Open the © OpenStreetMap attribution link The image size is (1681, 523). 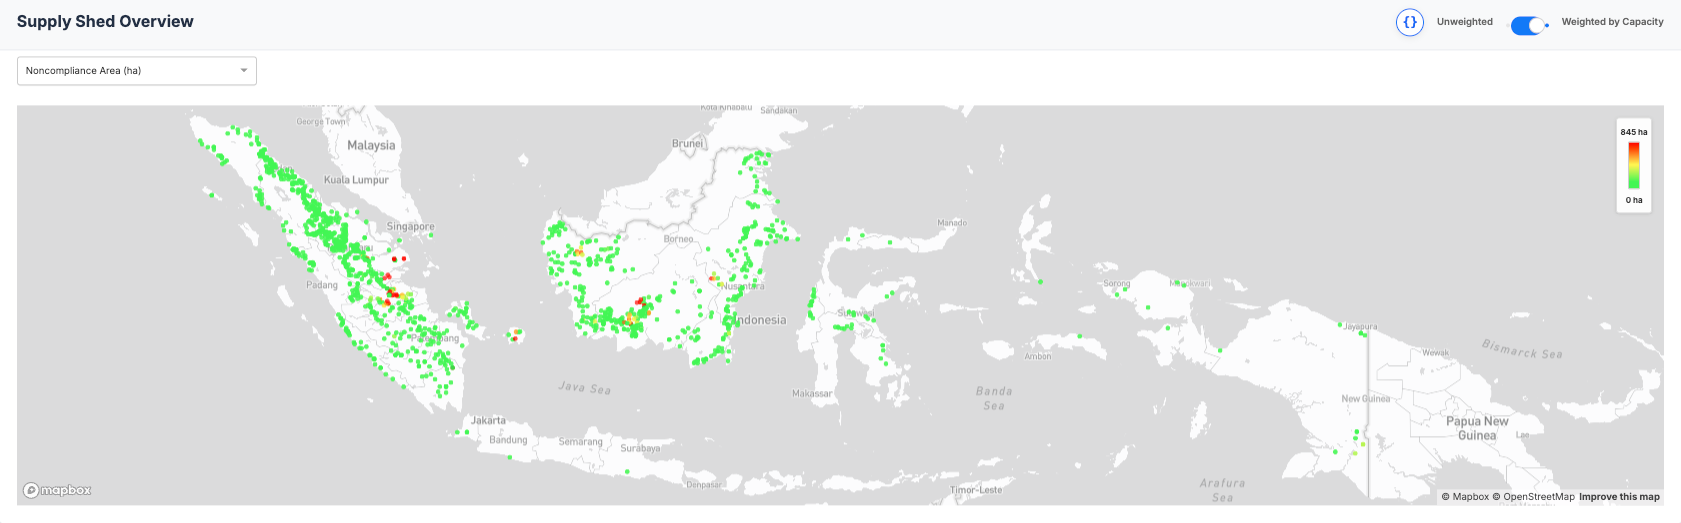click(x=1533, y=497)
